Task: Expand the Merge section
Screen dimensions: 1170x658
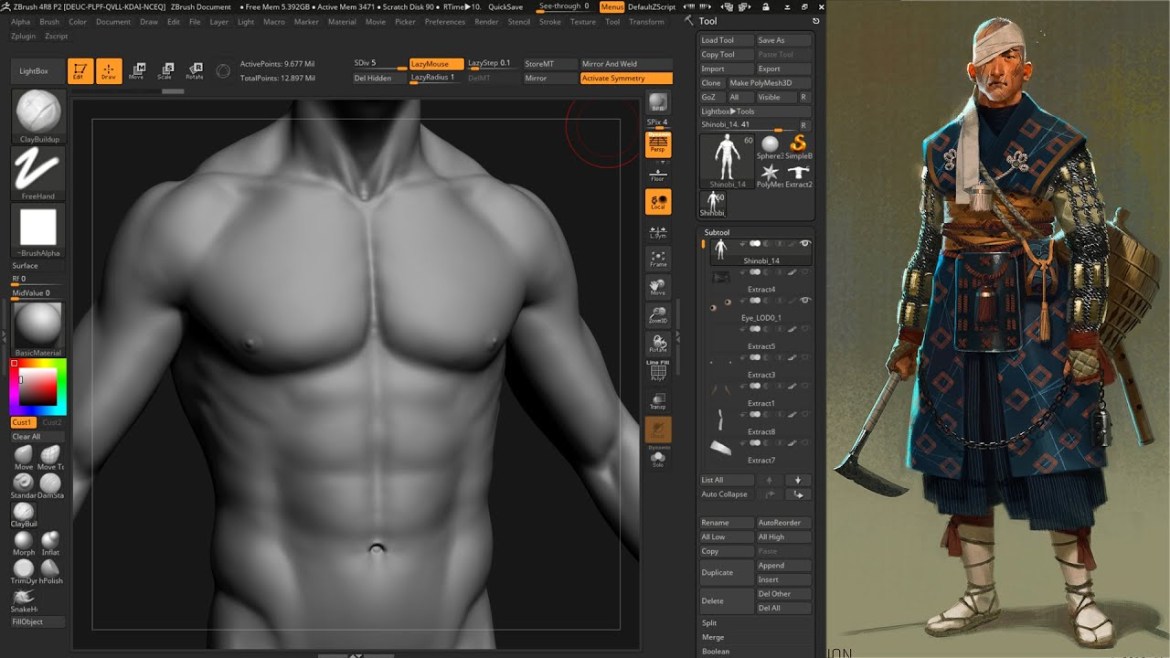Action: (713, 637)
